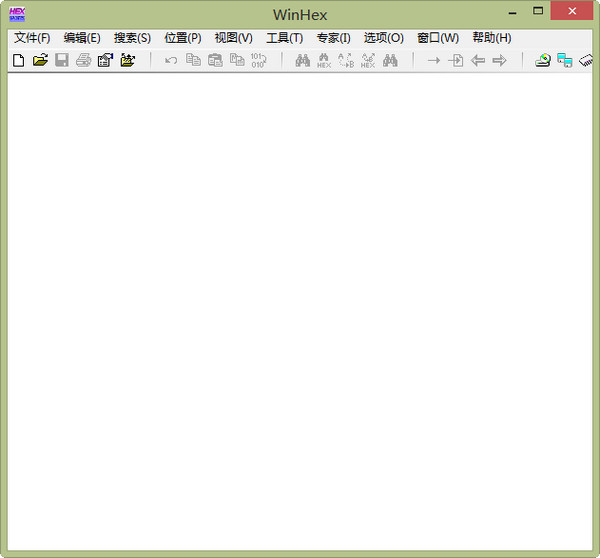
Task: Click the replace HEX values icon
Action: coord(368,60)
